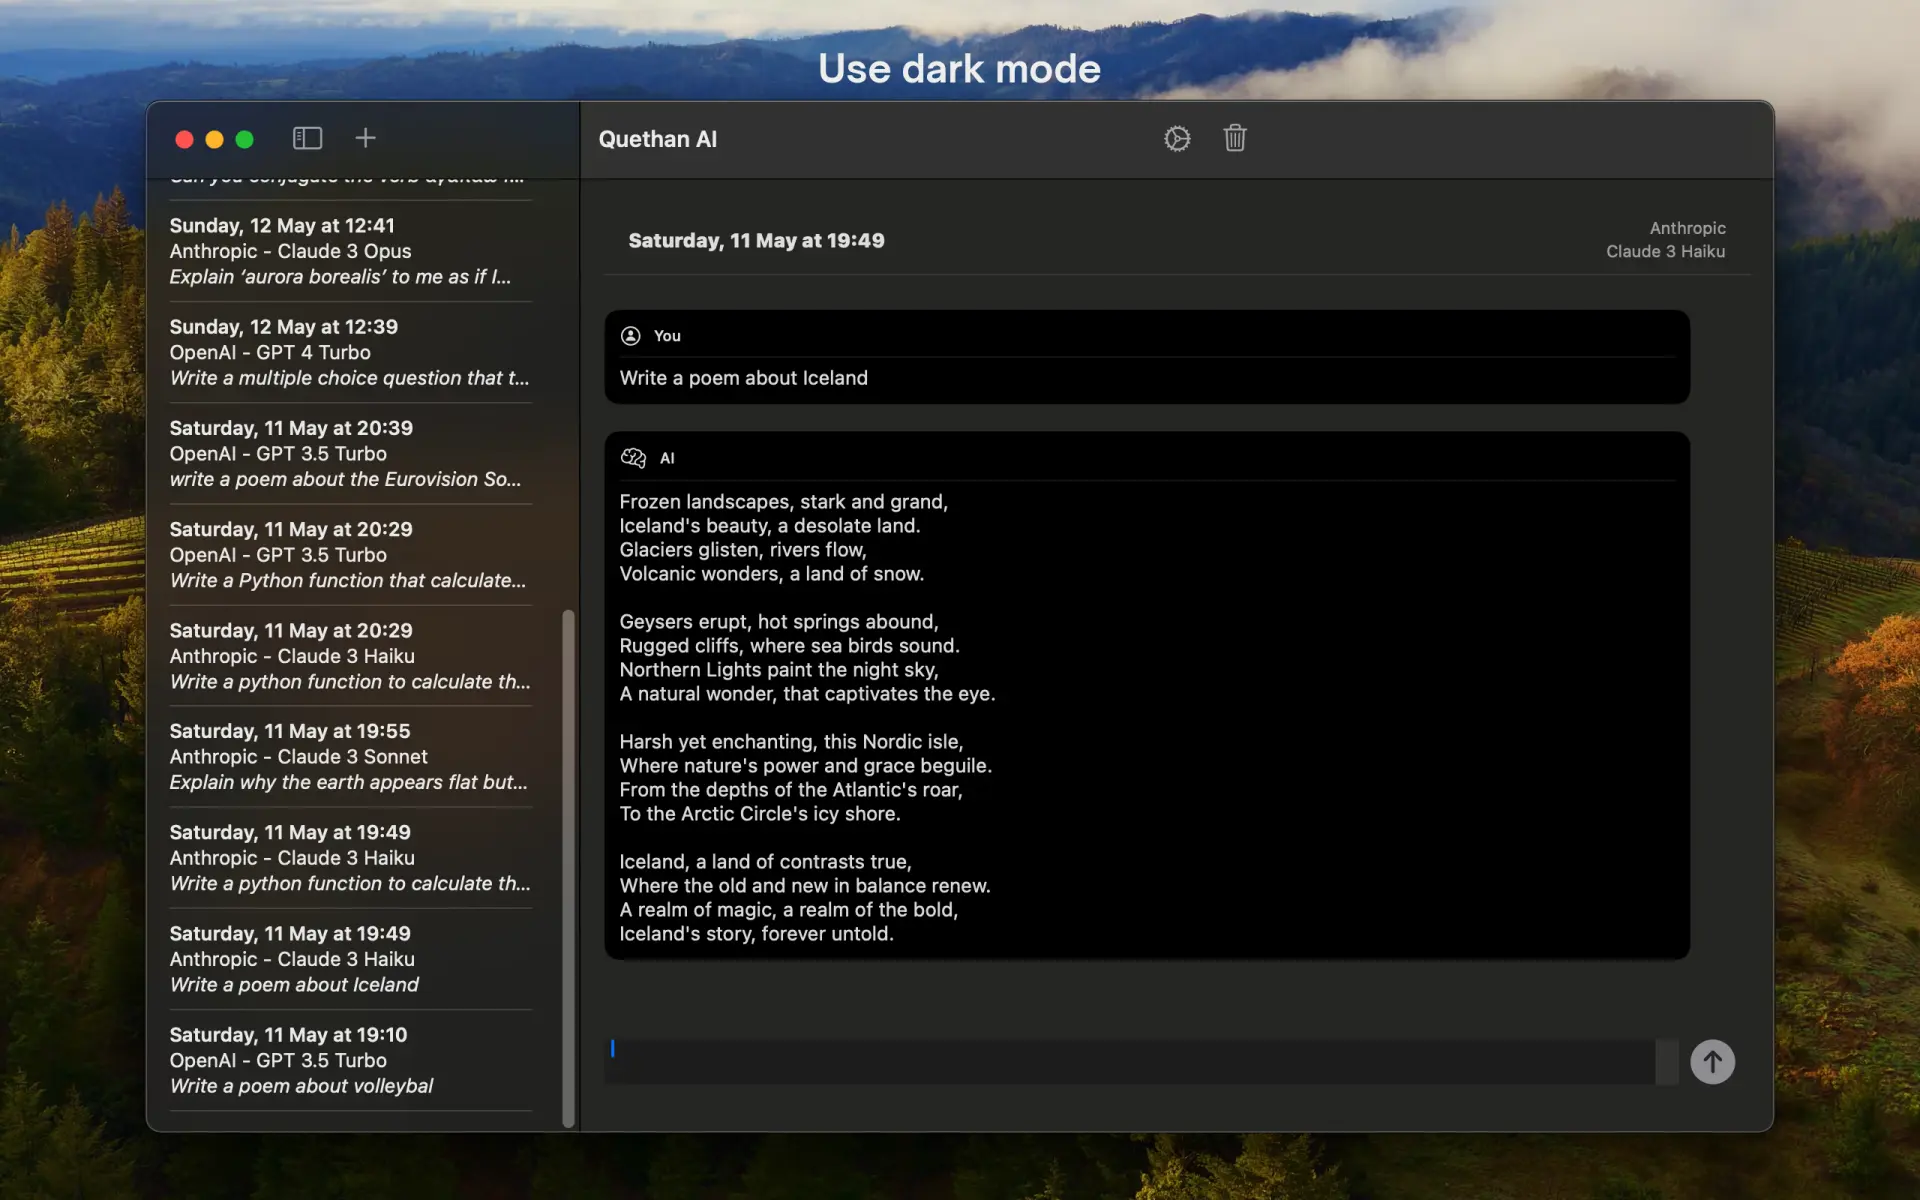Send the message with the arrow icon
Image resolution: width=1920 pixels, height=1200 pixels.
(x=1712, y=1062)
